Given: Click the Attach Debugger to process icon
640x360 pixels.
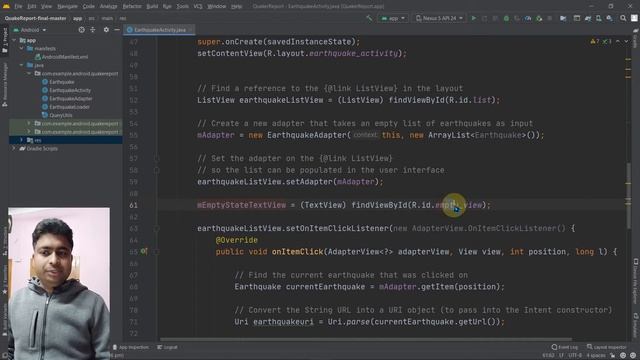Looking at the screenshot, I should [539, 18].
